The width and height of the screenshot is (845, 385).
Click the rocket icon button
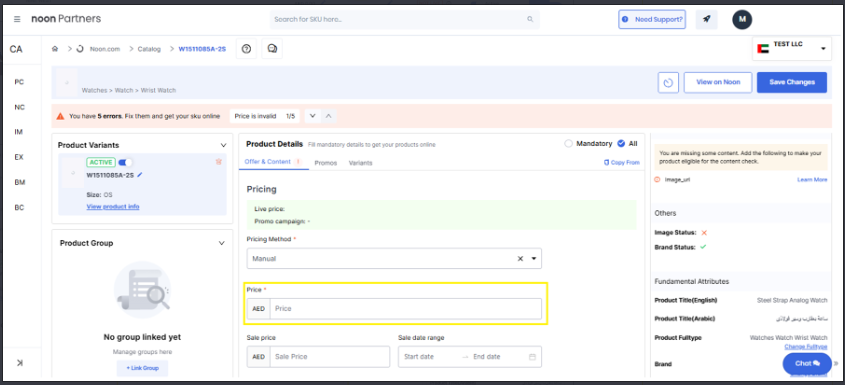[707, 19]
